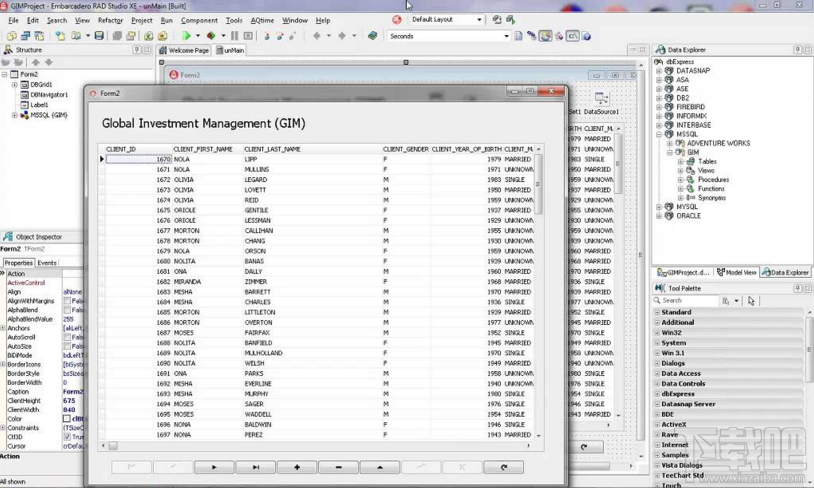
Task: Expand the Standard category in Tool Palette
Action: (x=657, y=313)
